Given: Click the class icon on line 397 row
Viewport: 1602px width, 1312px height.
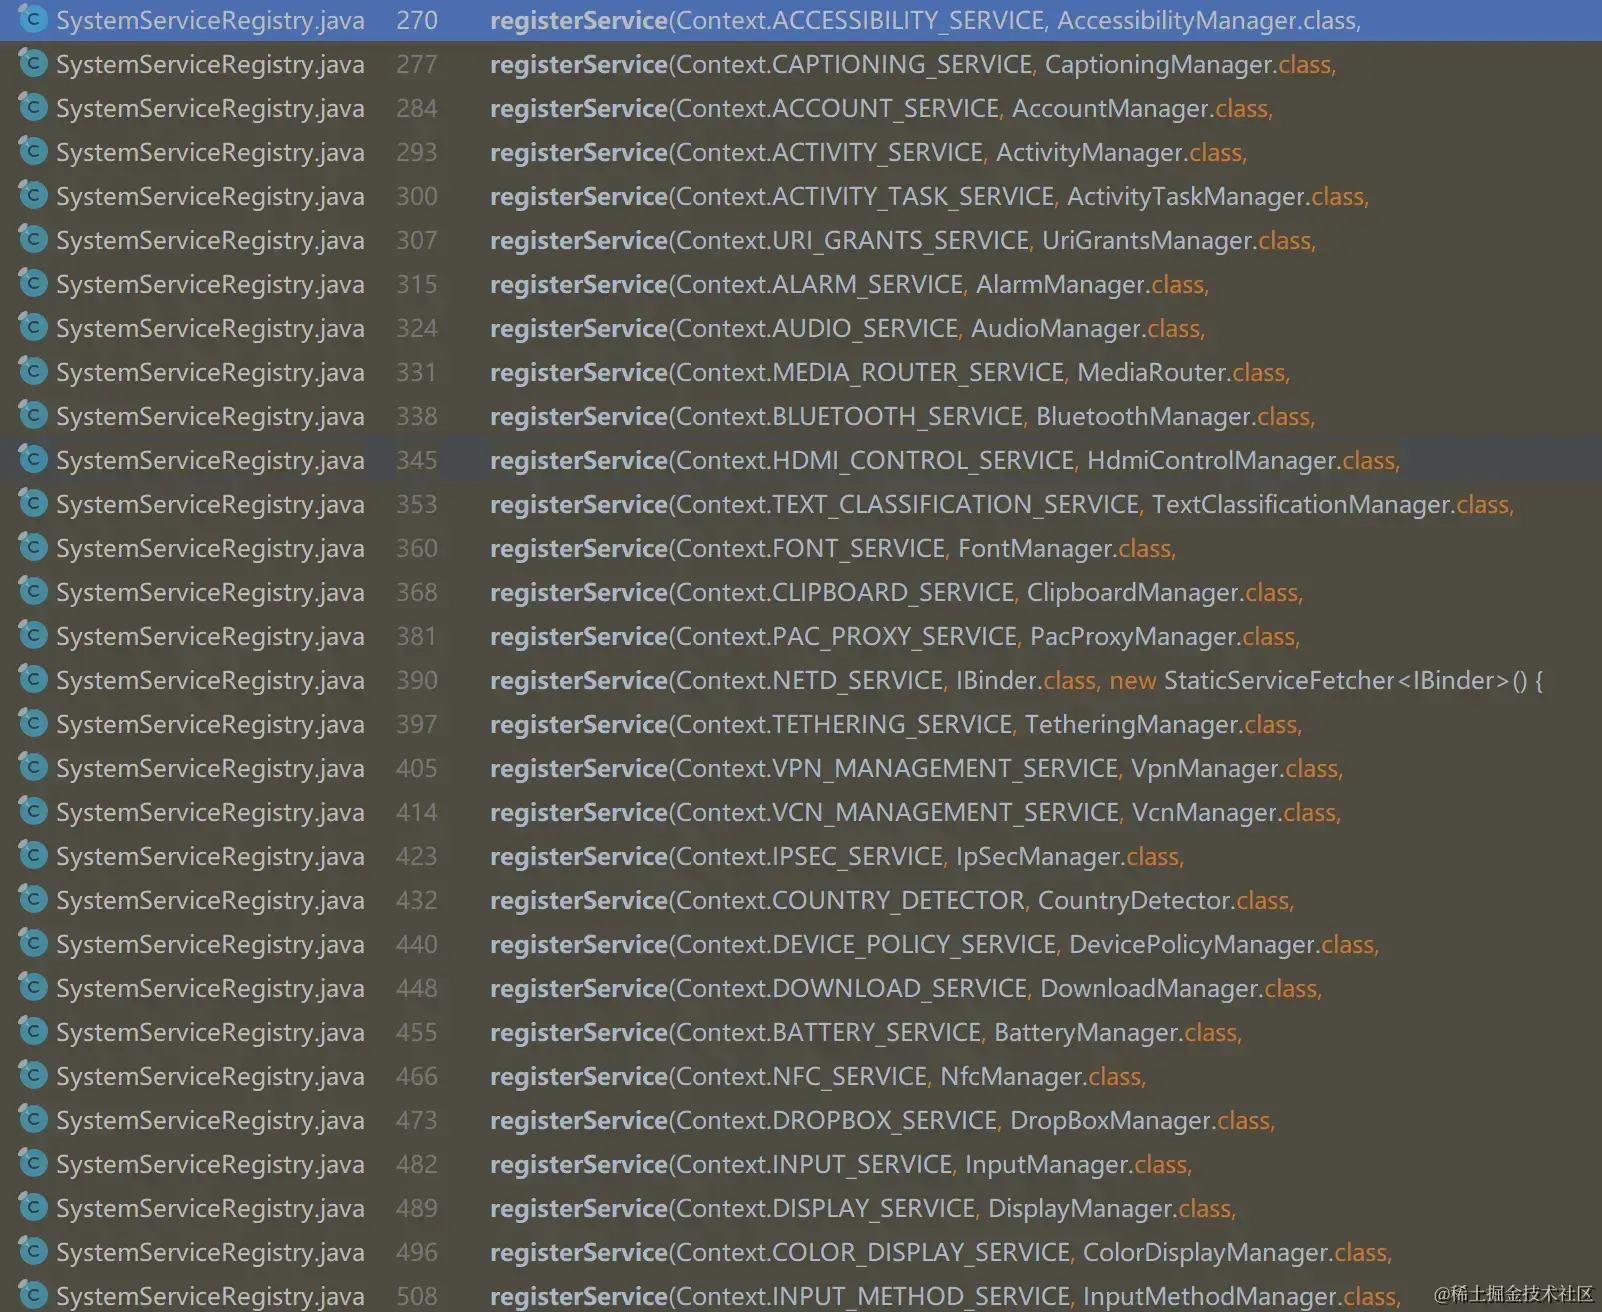Looking at the screenshot, I should pyautogui.click(x=33, y=723).
